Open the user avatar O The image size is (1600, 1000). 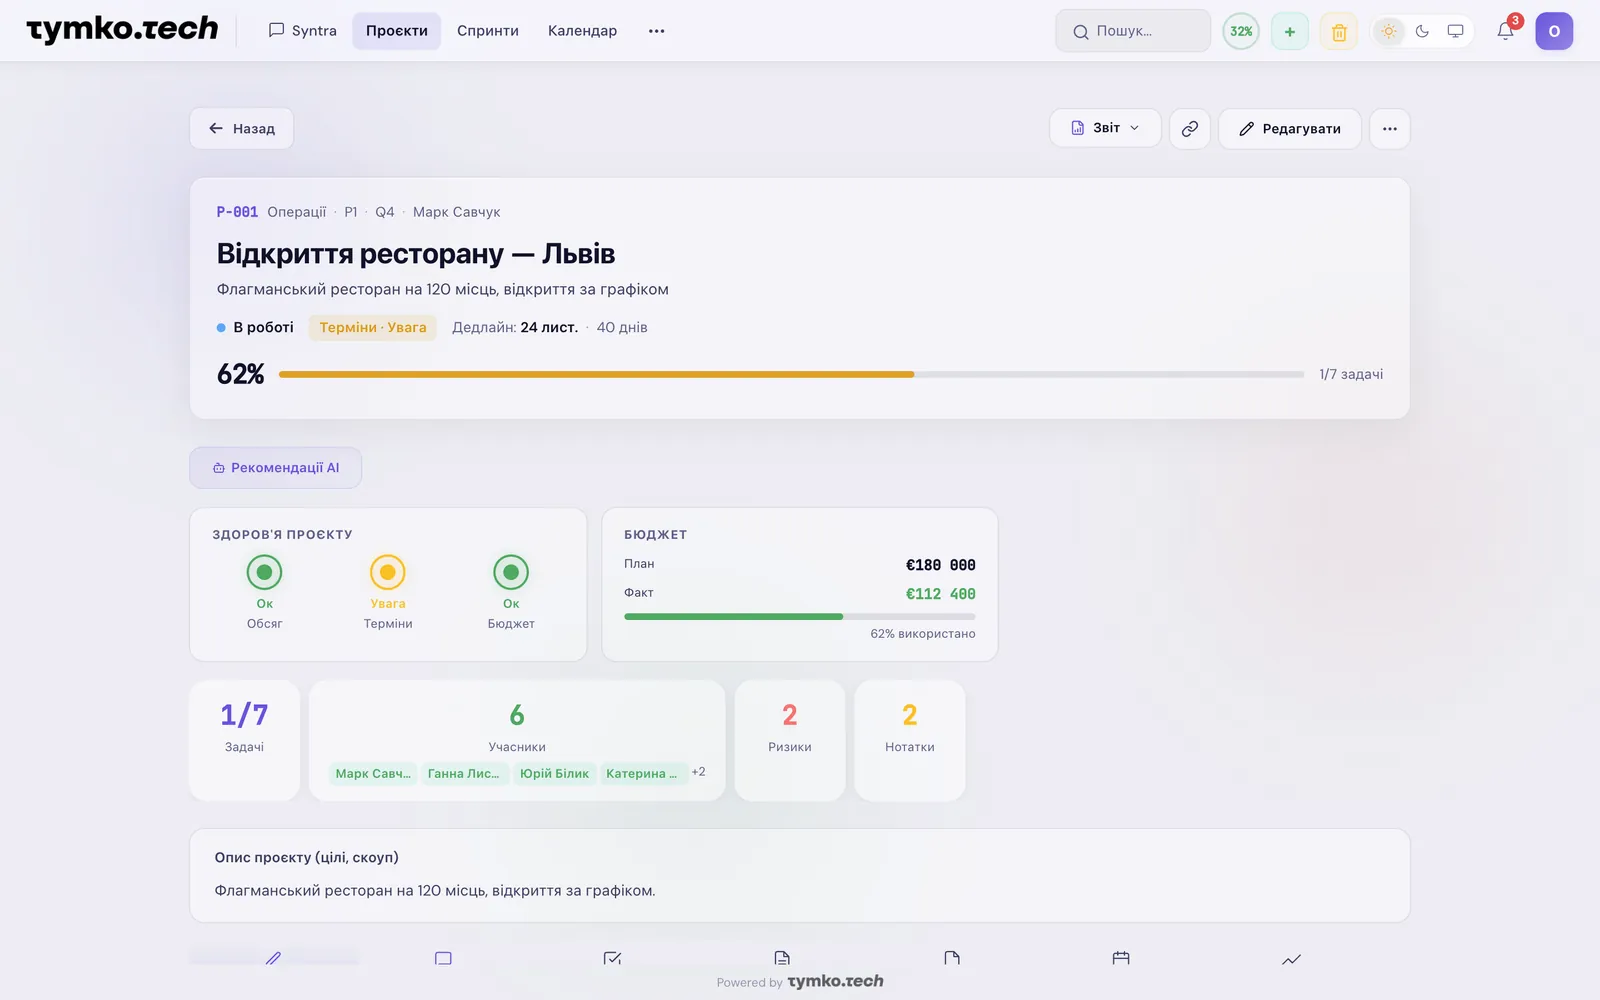pos(1554,31)
